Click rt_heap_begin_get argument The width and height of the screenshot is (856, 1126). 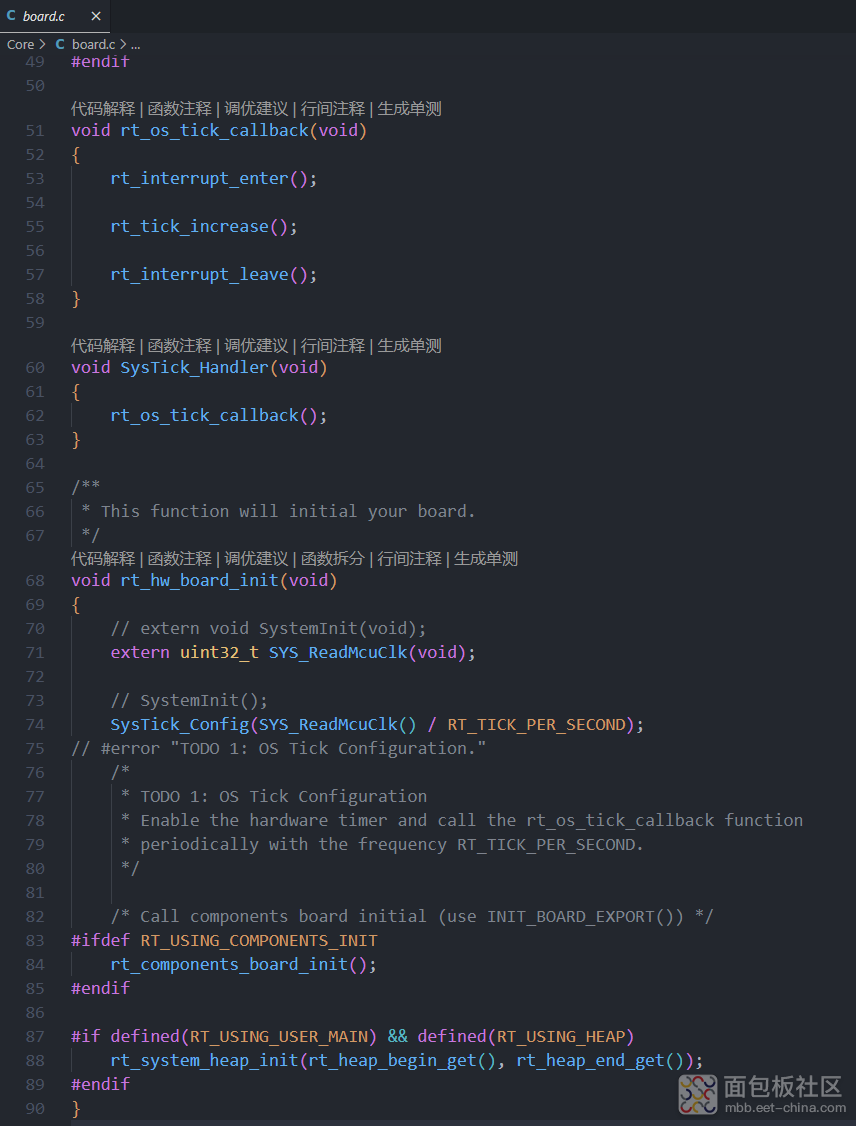coord(393,1061)
